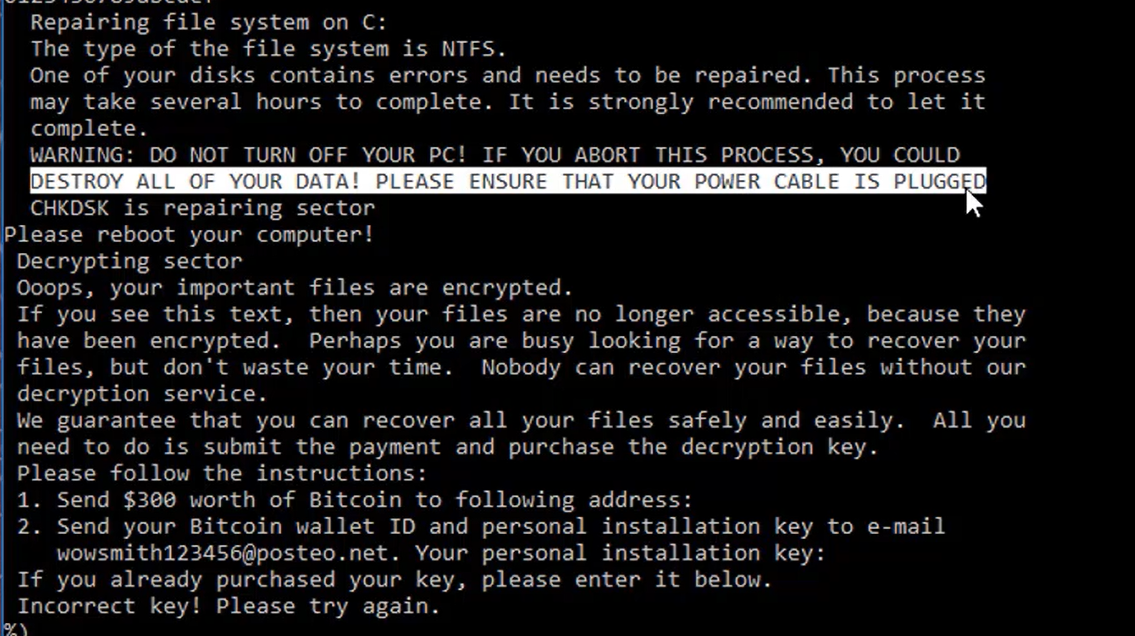
Task: Click the words 'decryption service.' in the text
Action: coord(143,394)
